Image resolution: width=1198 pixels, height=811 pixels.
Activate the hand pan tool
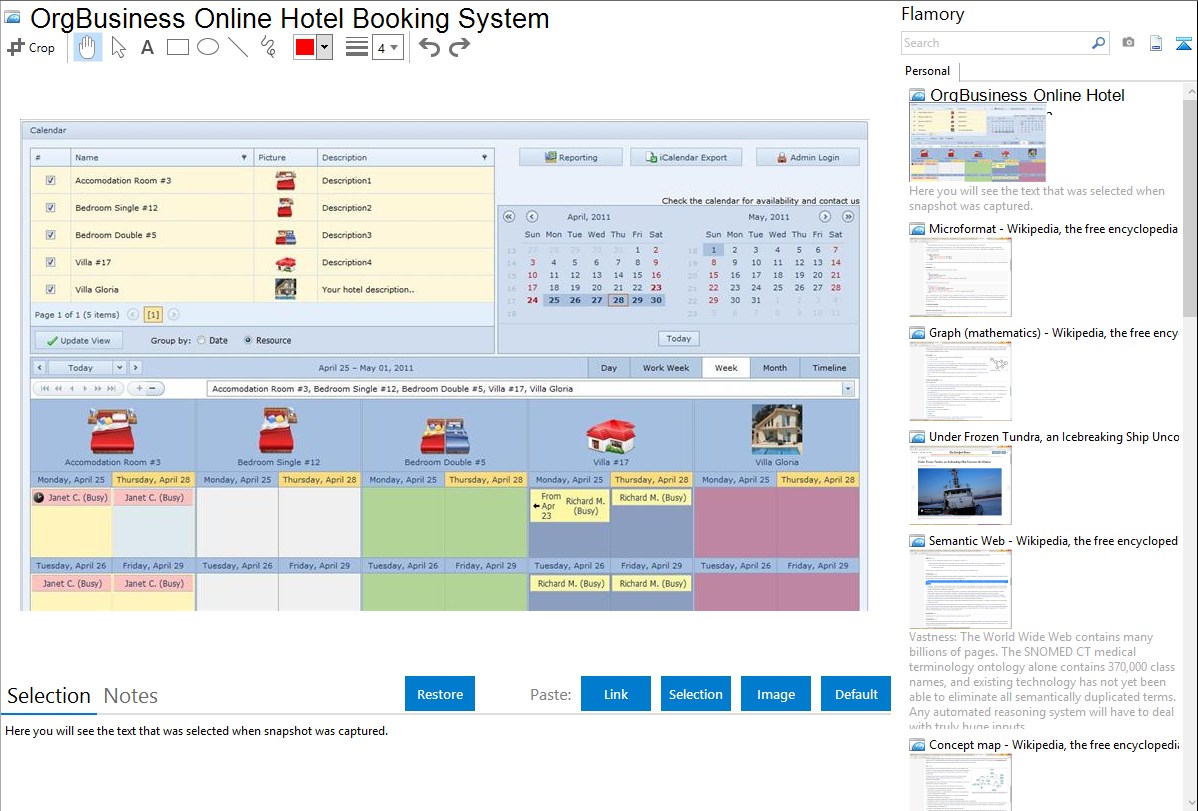[x=87, y=47]
